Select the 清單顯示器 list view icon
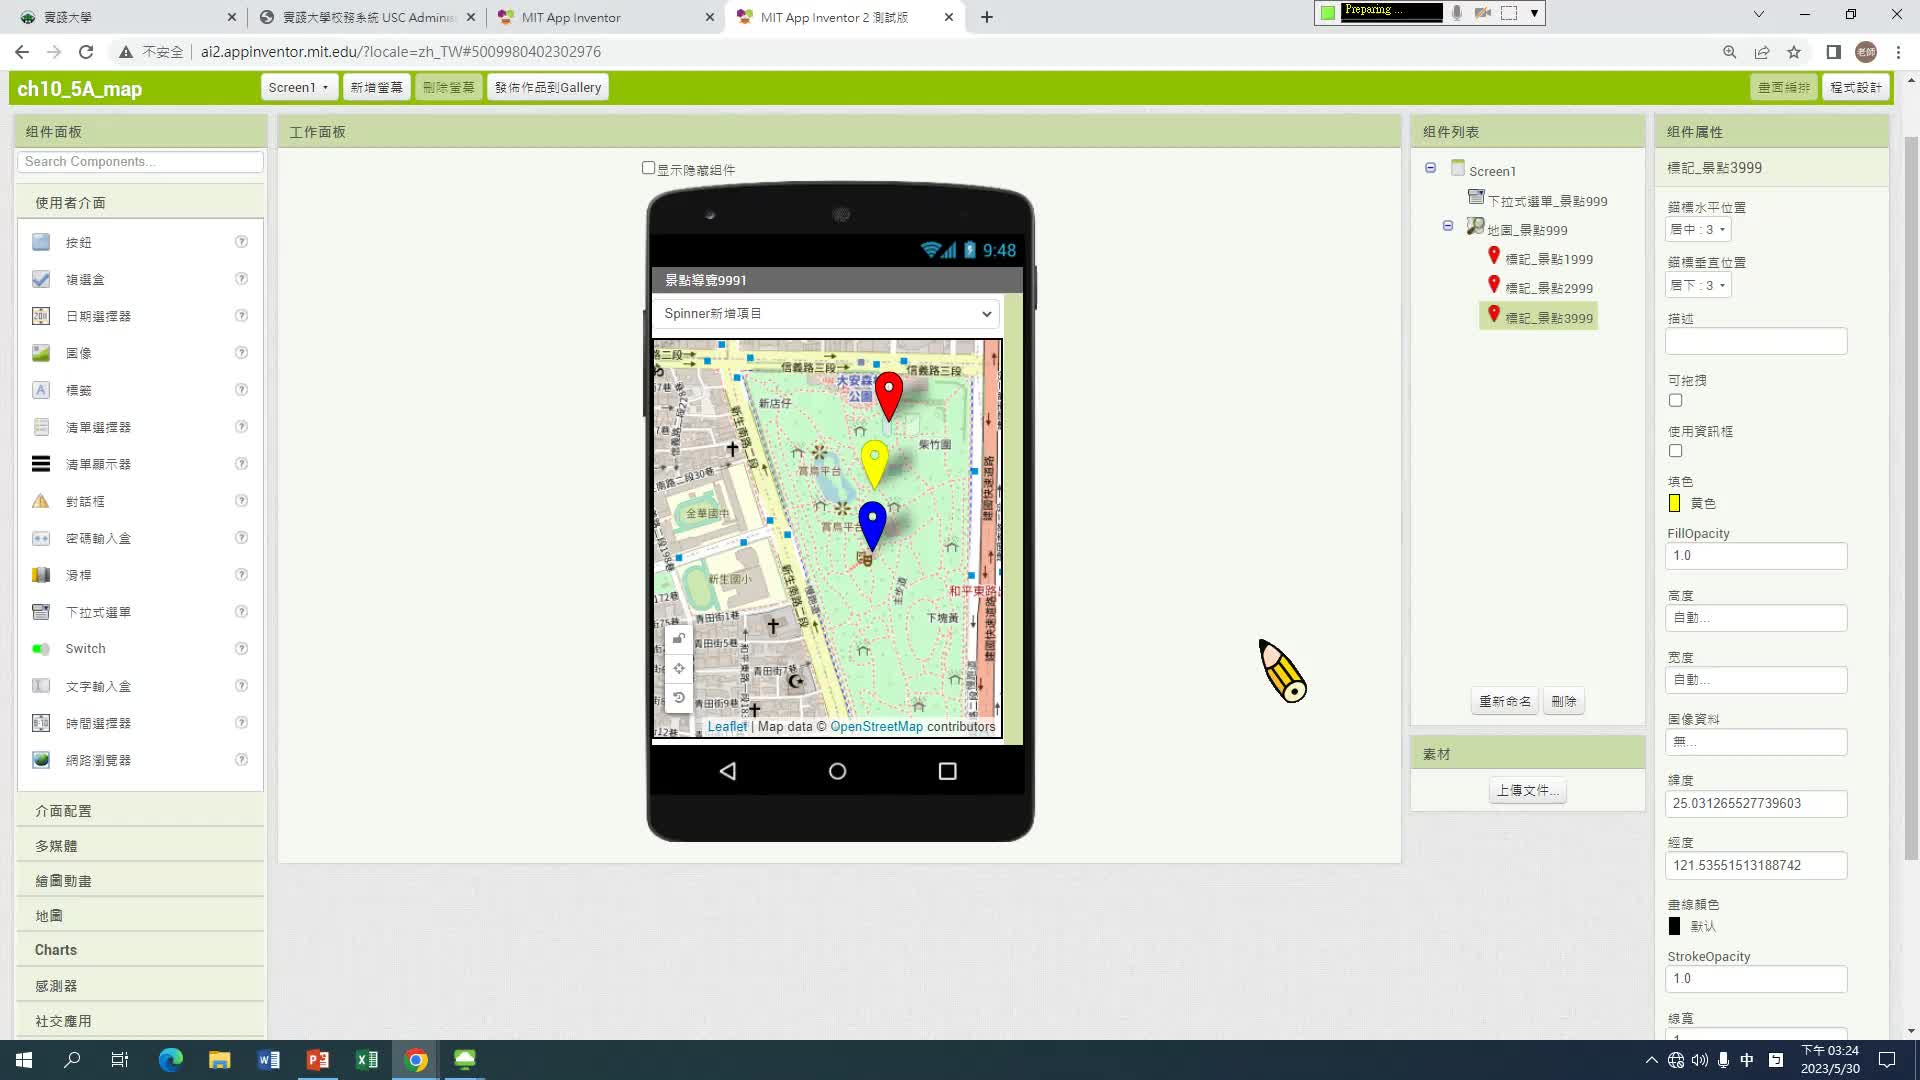 pyautogui.click(x=41, y=464)
